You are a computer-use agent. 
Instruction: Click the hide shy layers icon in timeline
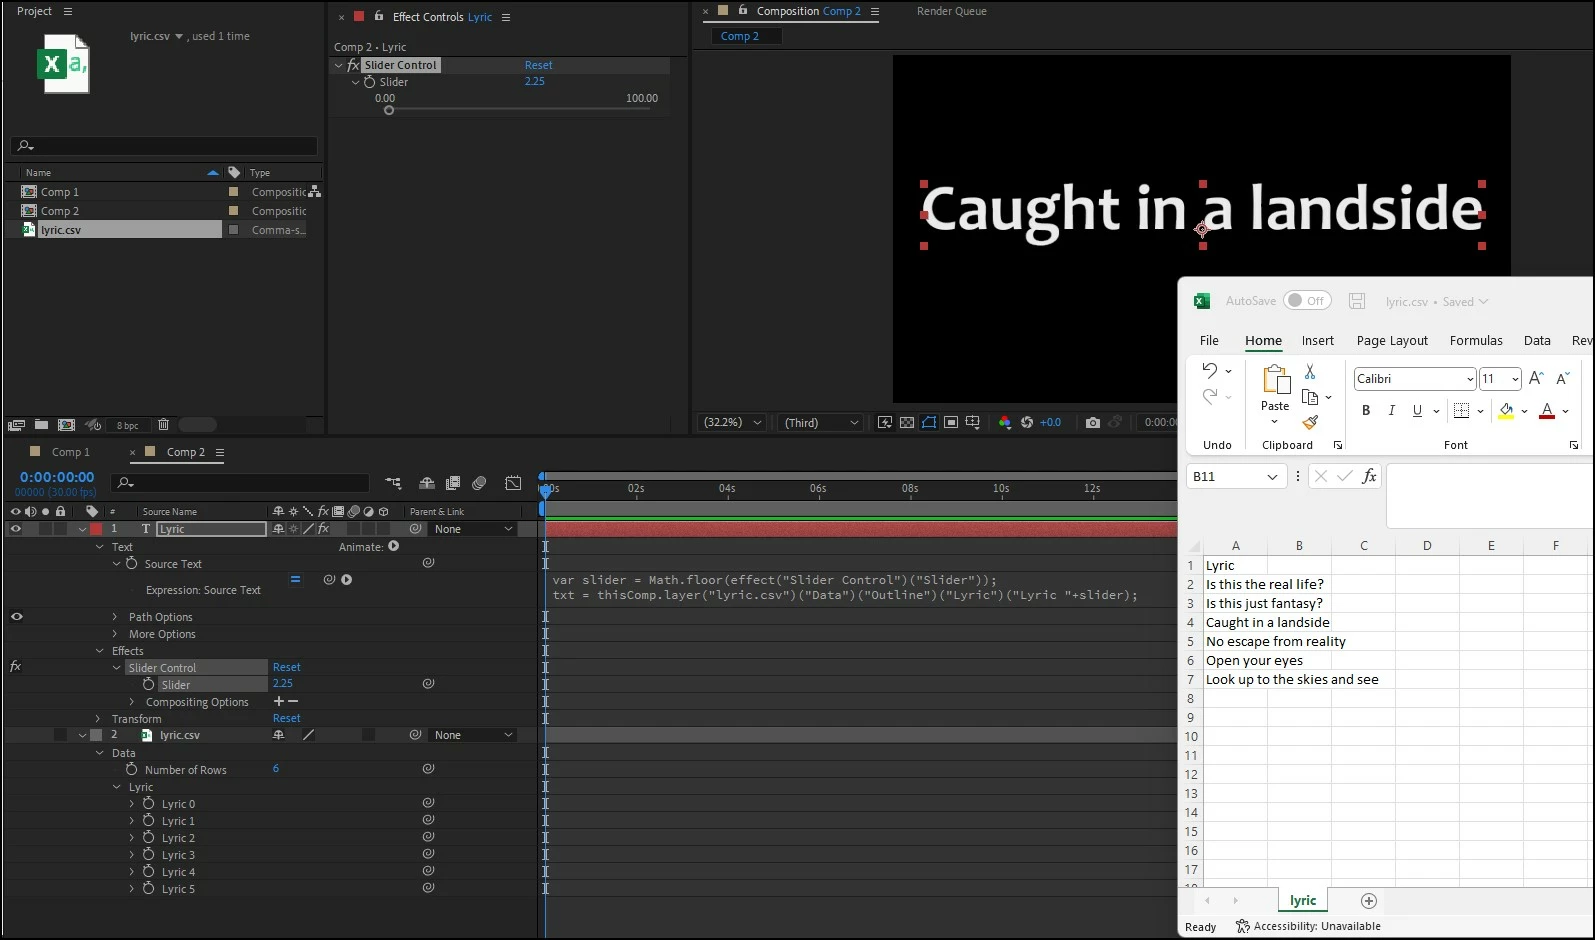[x=427, y=483]
